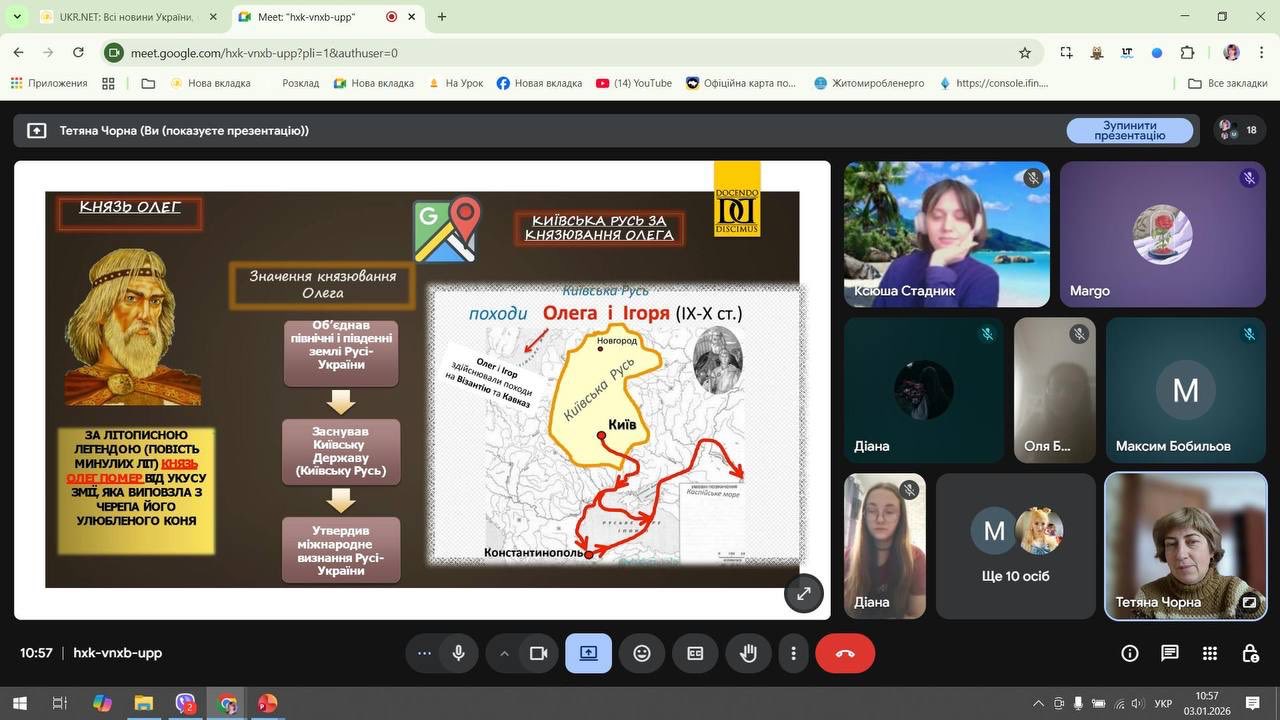Open the На Урок bookmark
This screenshot has width=1280, height=720.
(455, 83)
